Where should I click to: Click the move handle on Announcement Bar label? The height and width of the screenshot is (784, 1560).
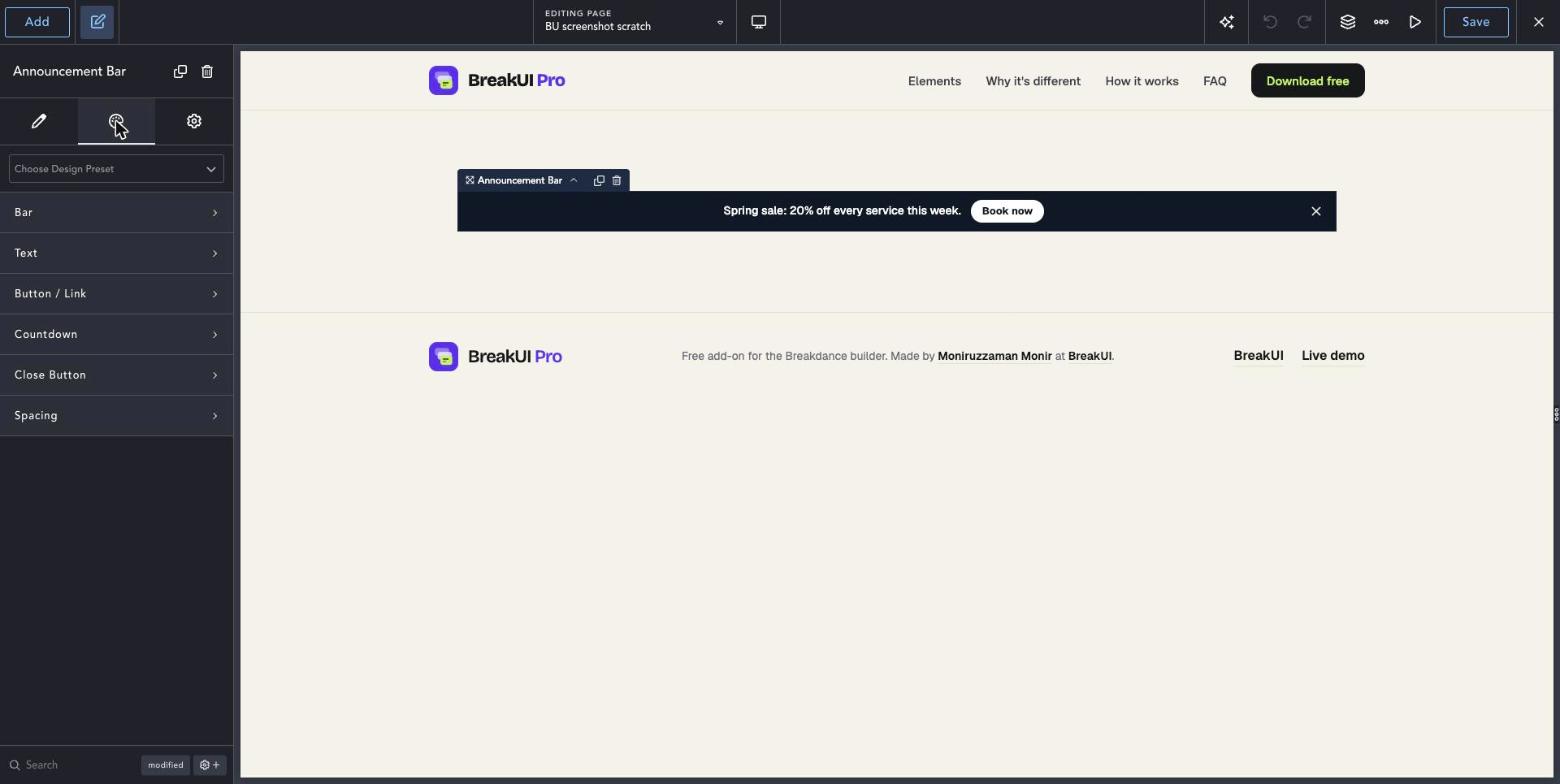(469, 181)
